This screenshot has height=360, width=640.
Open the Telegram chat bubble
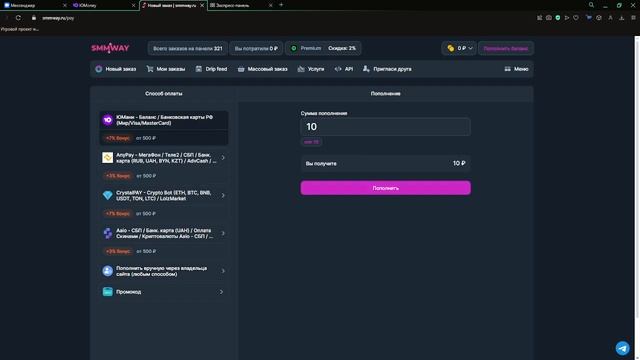[x=622, y=348]
